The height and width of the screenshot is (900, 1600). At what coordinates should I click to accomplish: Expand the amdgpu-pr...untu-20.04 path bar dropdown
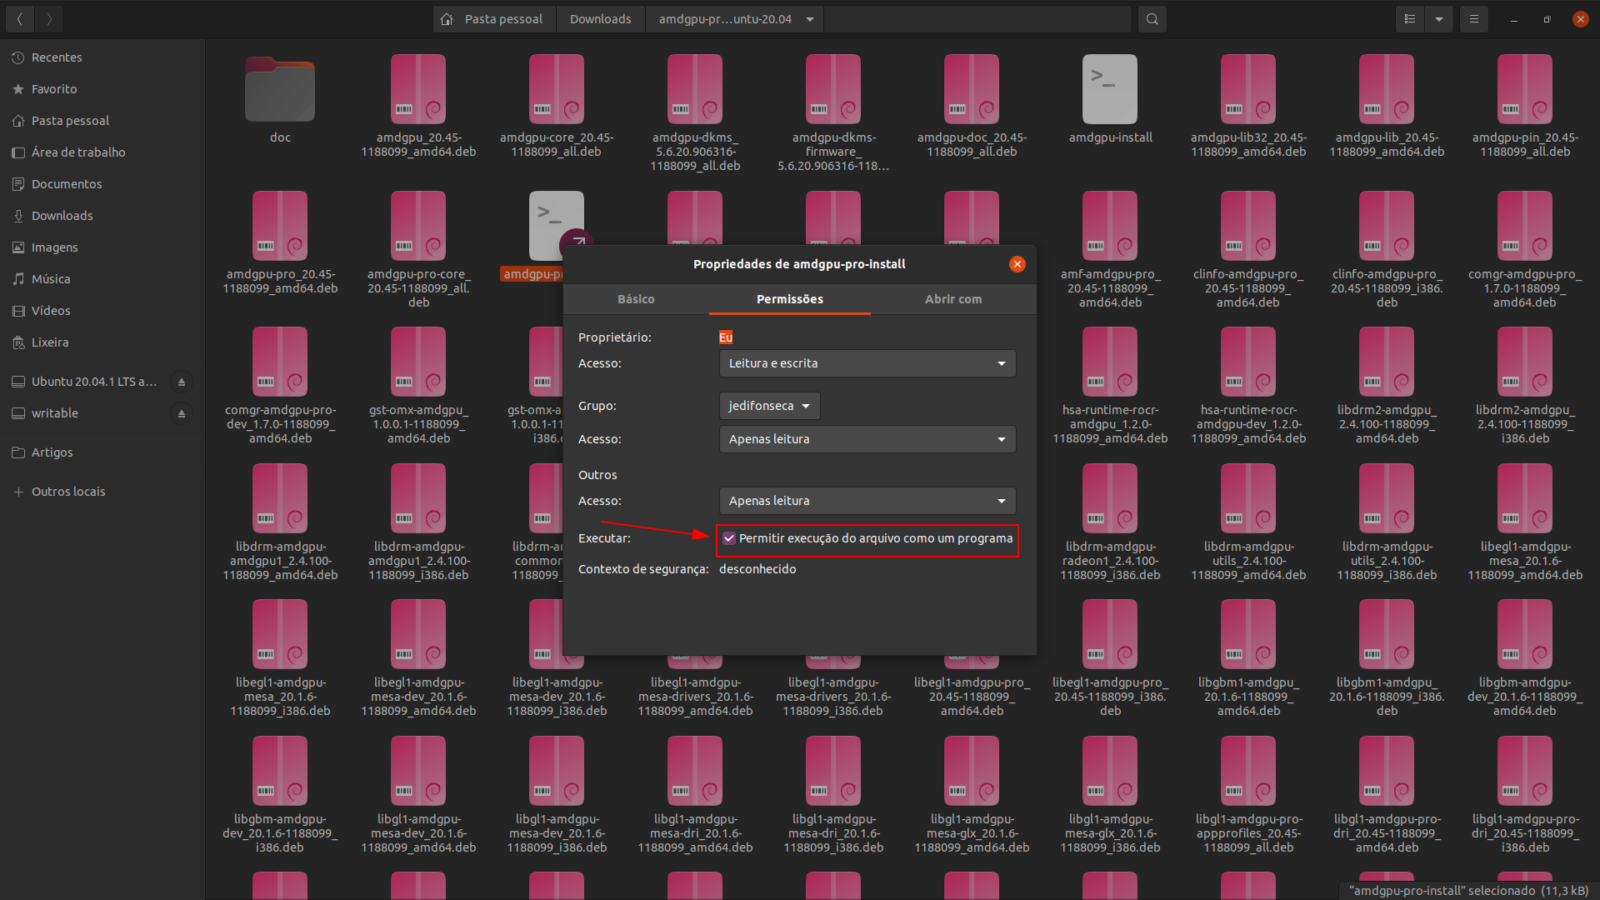pos(807,18)
